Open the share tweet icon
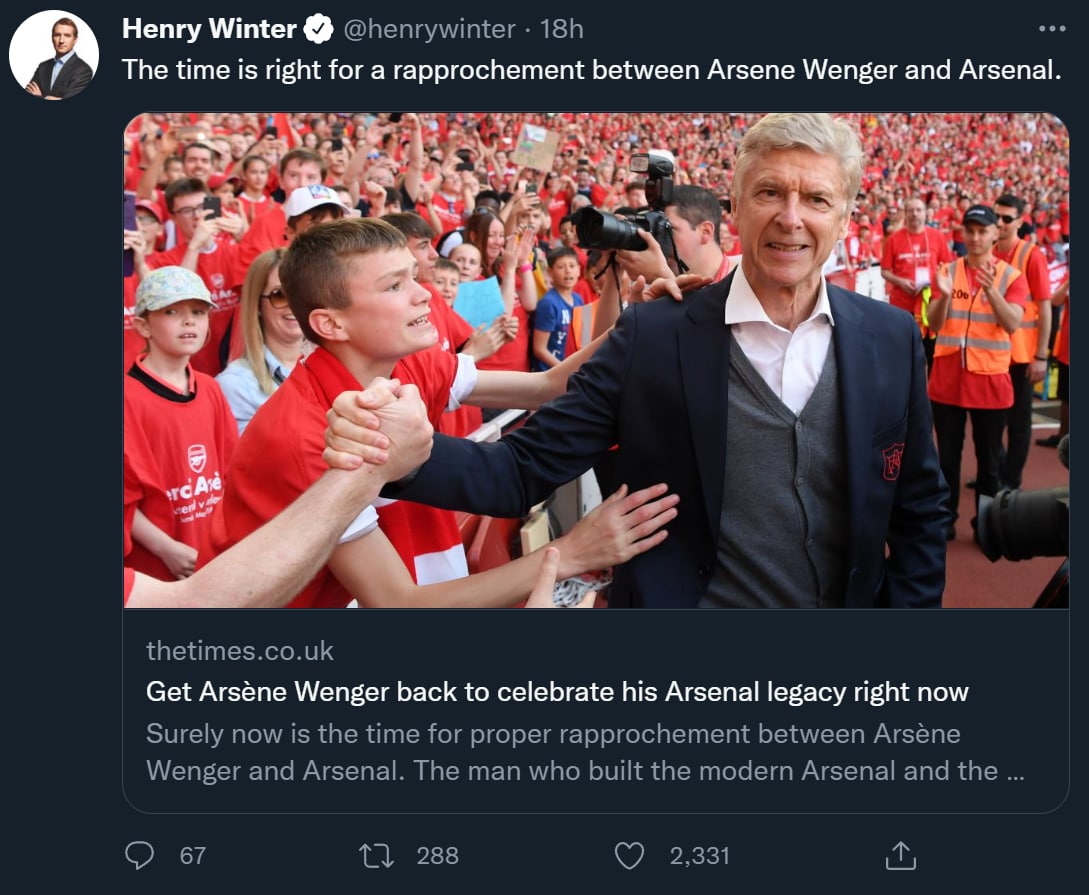 point(900,855)
